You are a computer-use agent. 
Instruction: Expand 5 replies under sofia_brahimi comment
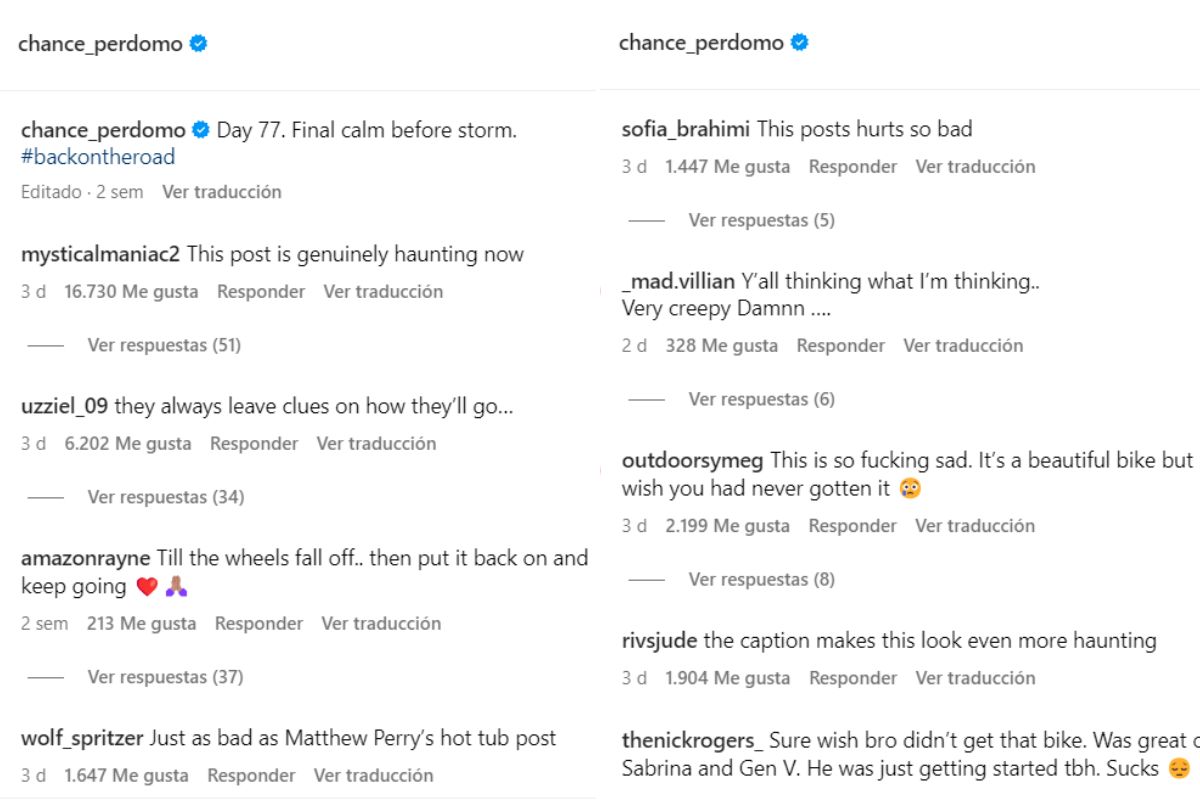pos(761,220)
